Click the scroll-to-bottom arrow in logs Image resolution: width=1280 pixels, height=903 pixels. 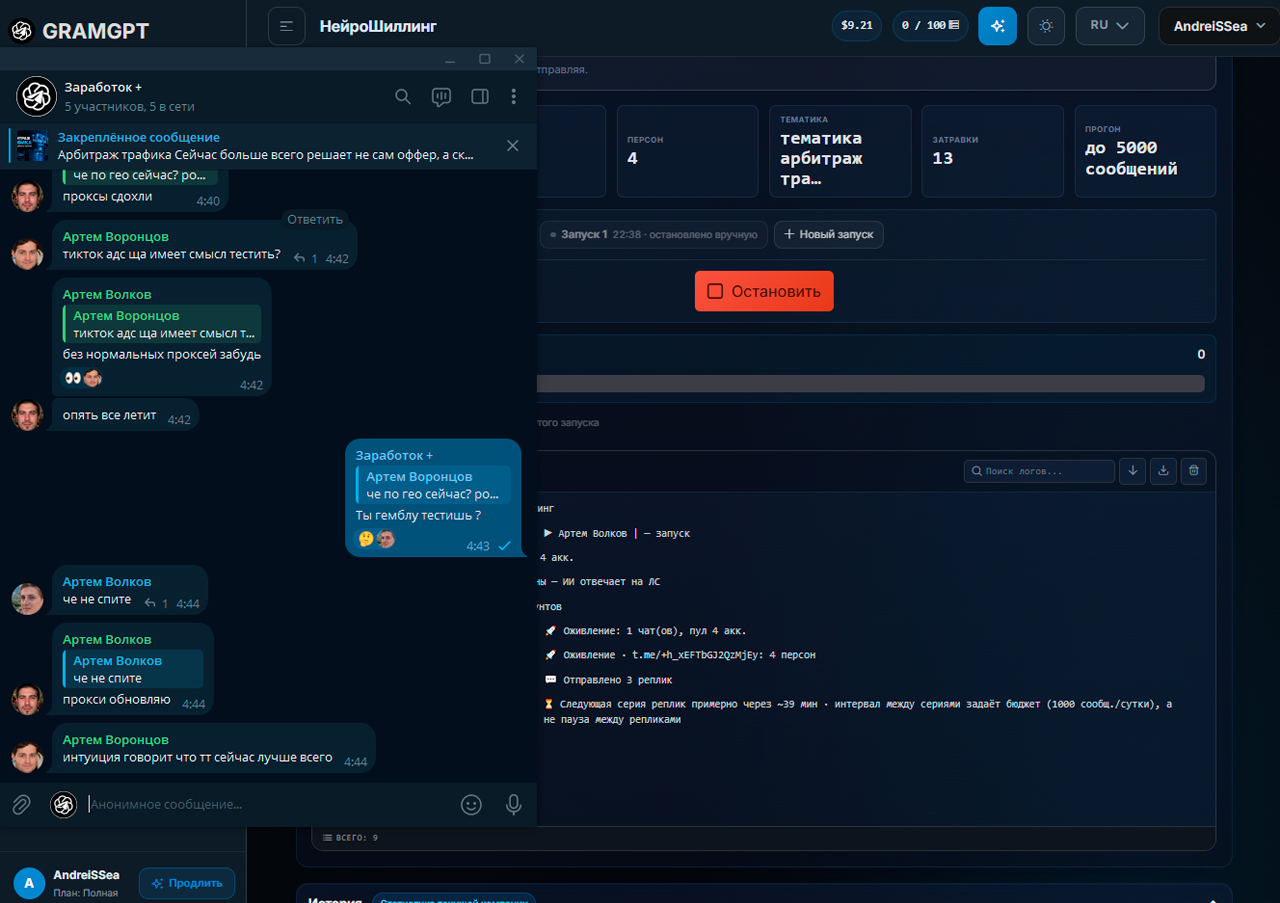tap(1133, 471)
